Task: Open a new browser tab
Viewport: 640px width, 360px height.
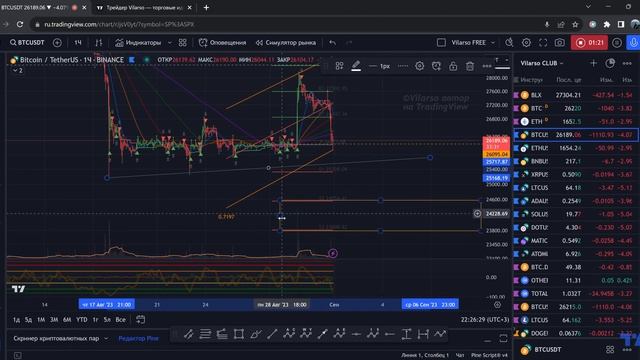Action: pos(206,7)
